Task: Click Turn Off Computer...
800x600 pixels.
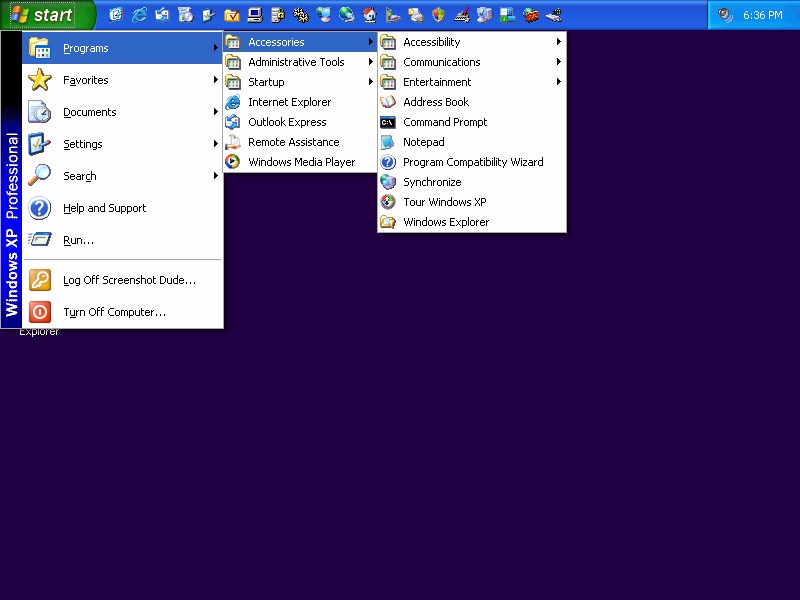Action: coord(114,312)
